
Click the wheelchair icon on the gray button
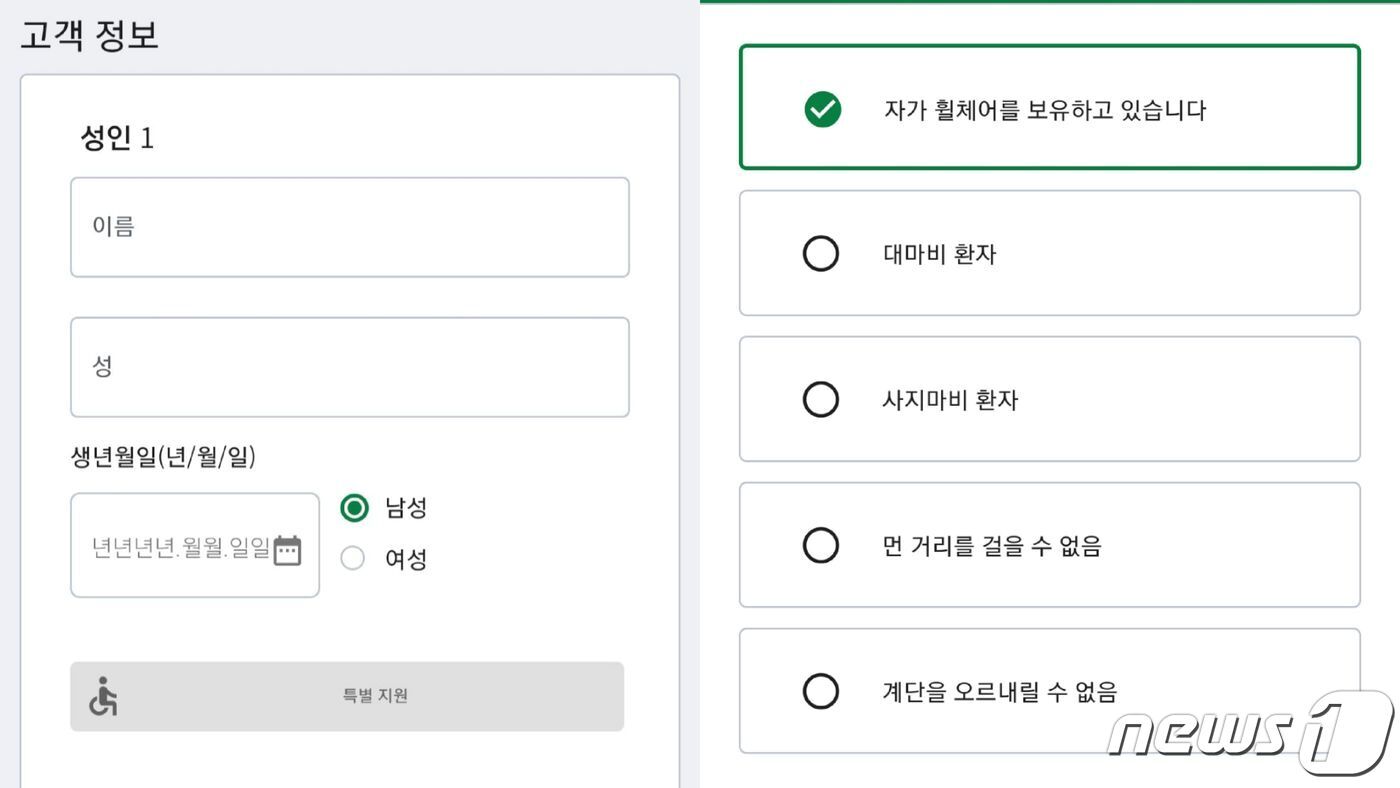coord(104,696)
